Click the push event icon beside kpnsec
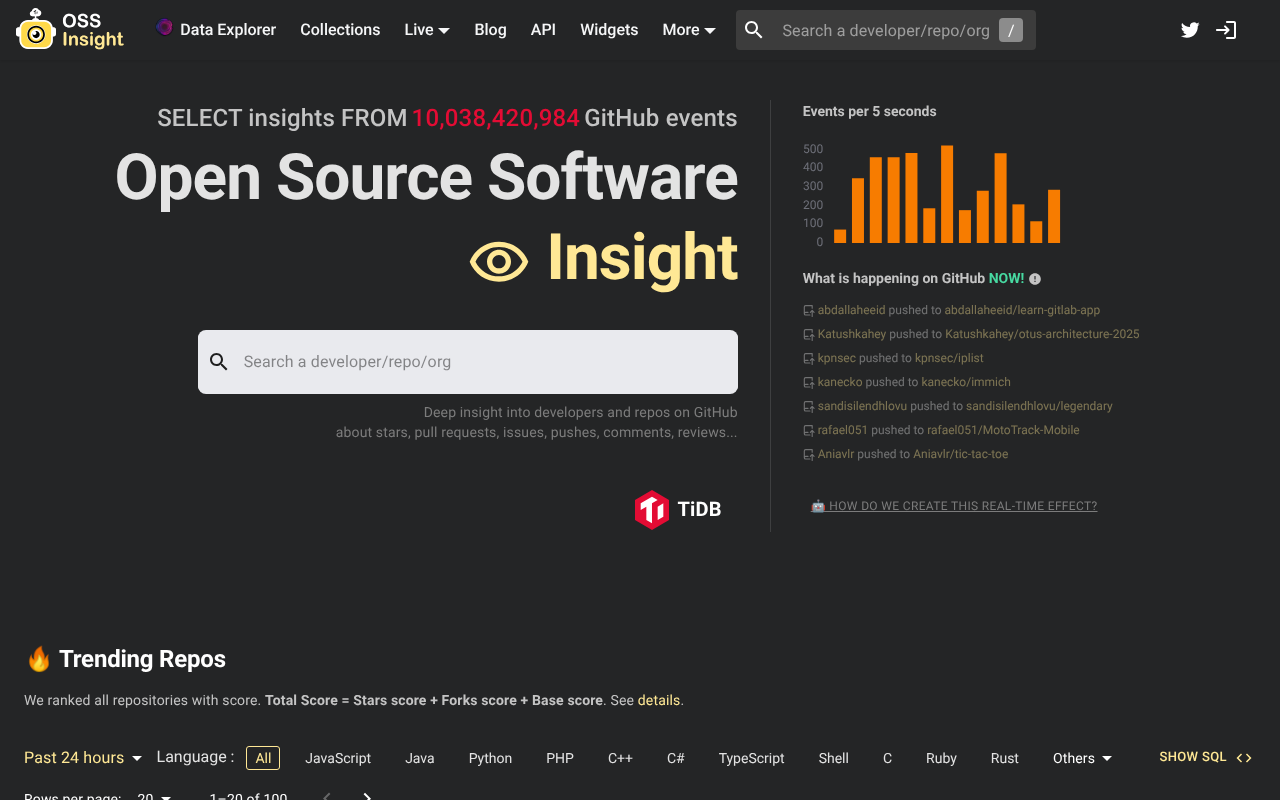Viewport: 1280px width, 800px height. click(807, 358)
